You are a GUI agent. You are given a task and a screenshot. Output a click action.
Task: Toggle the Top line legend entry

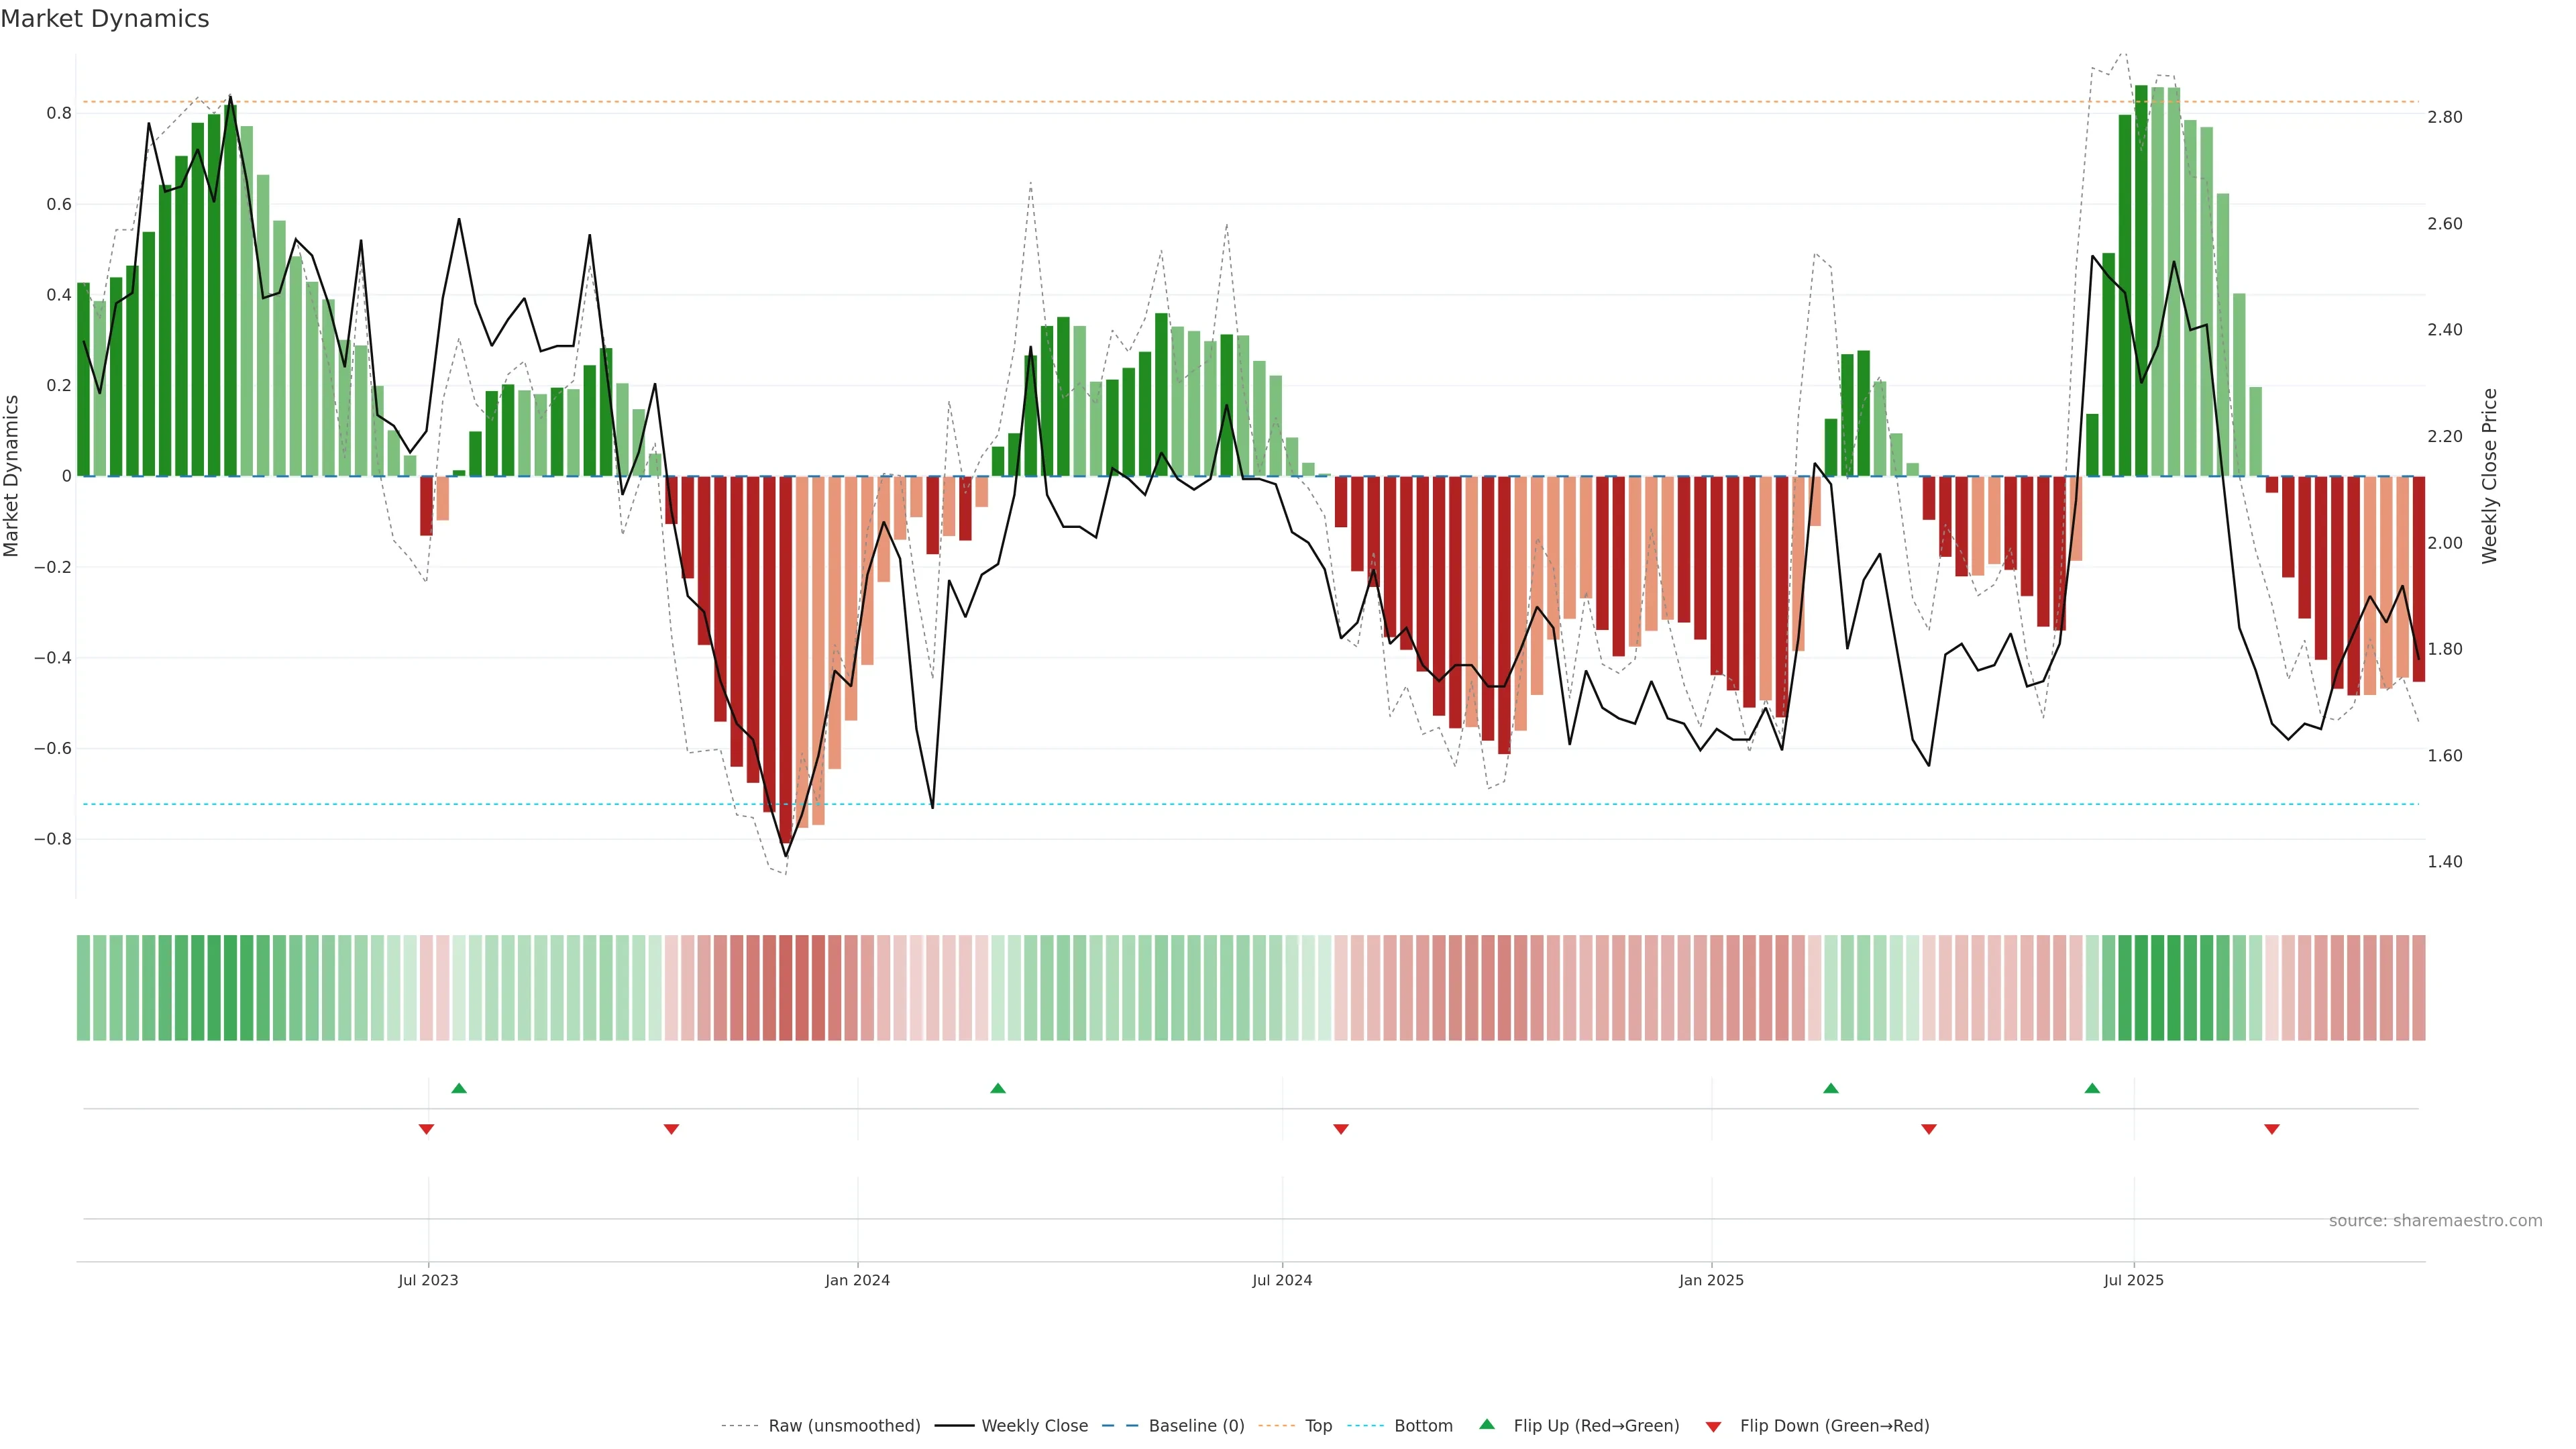click(1318, 1425)
